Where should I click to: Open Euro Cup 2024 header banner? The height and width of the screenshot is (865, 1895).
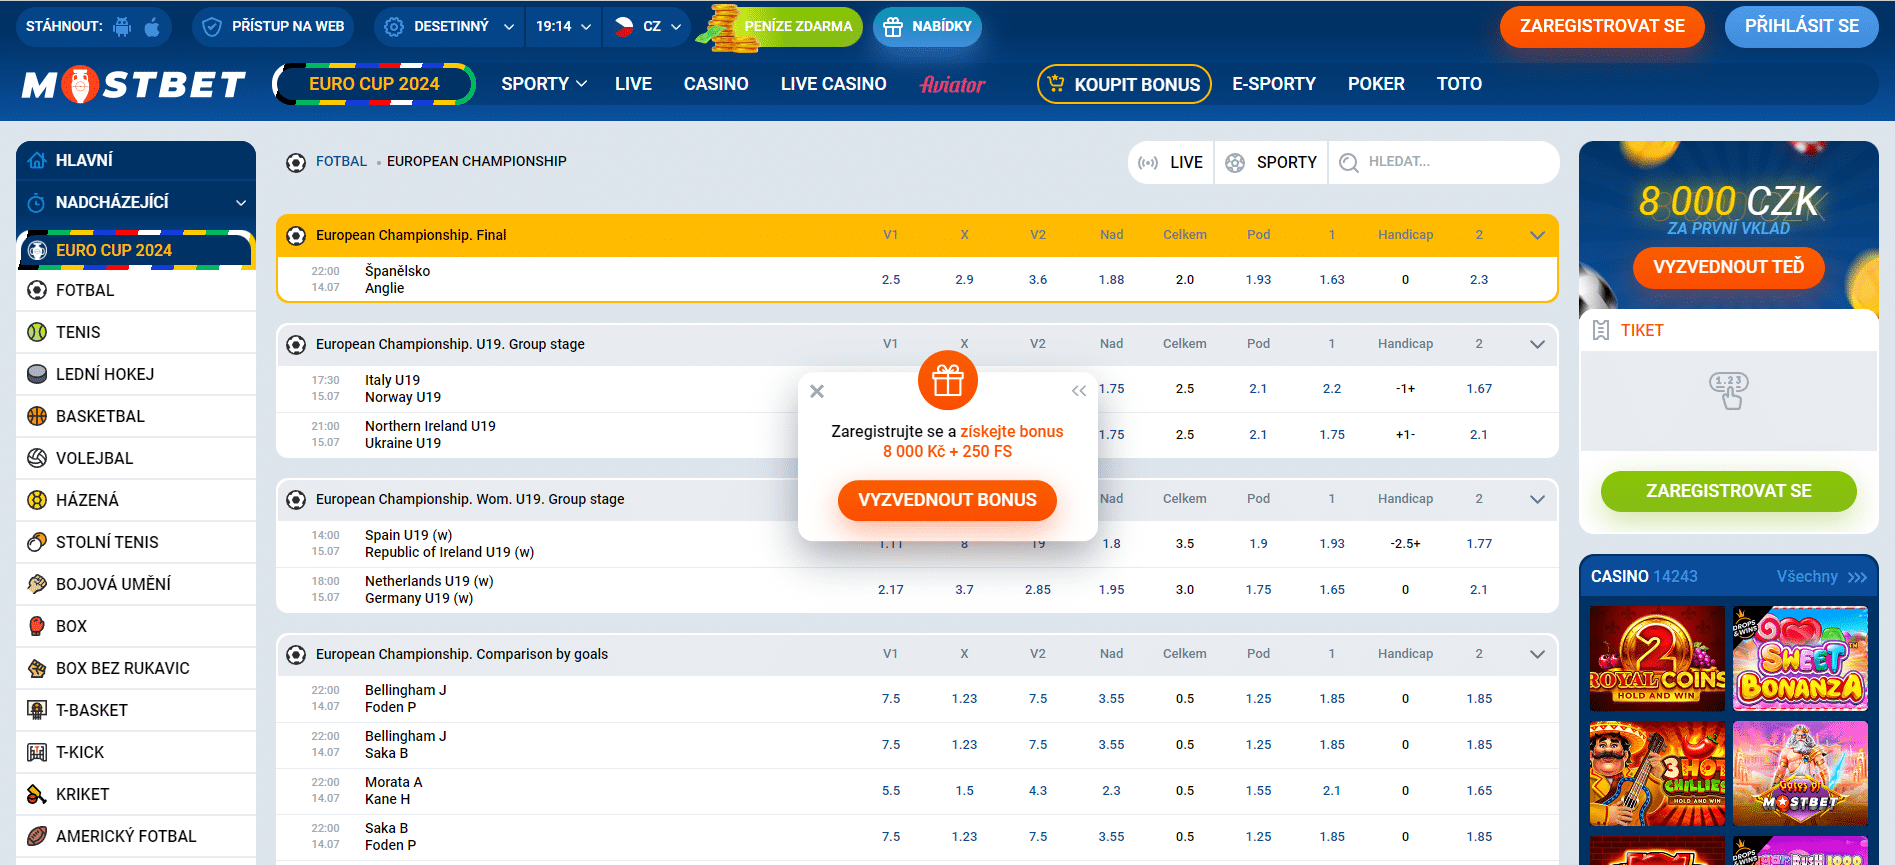[374, 84]
